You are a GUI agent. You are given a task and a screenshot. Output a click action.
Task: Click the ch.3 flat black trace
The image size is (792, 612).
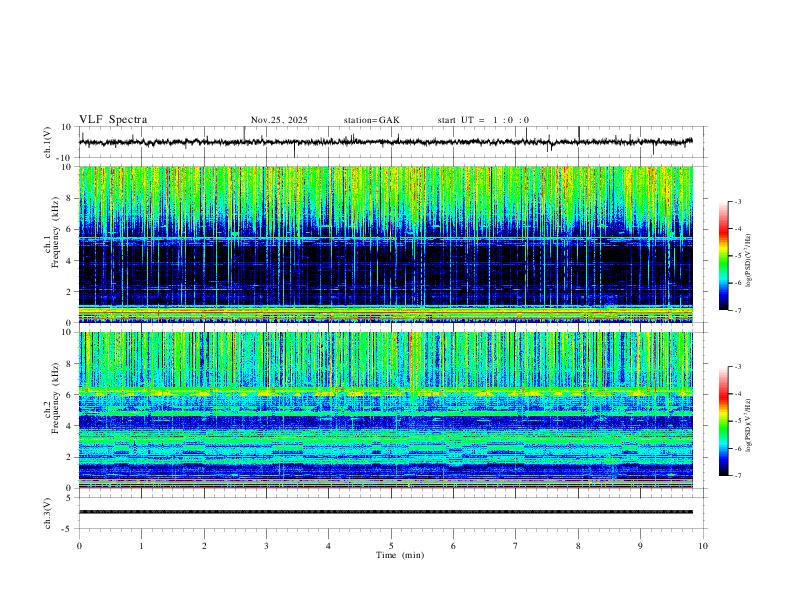pos(385,512)
